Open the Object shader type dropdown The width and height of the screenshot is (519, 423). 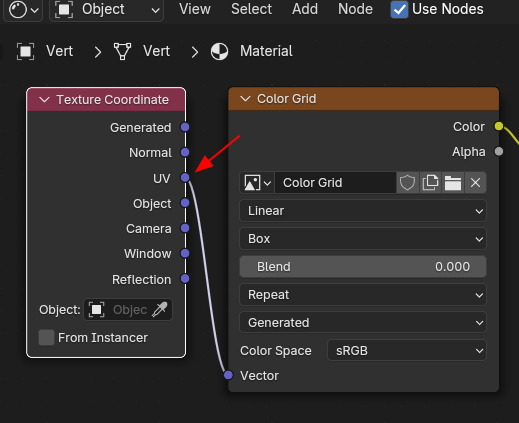107,10
